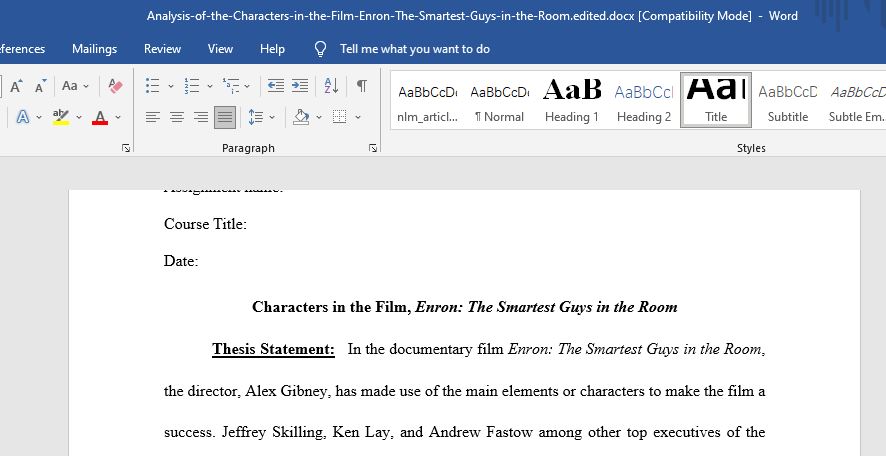Apply the Subtle Em... style
Image resolution: width=886 pixels, height=456 pixels.
pos(856,101)
